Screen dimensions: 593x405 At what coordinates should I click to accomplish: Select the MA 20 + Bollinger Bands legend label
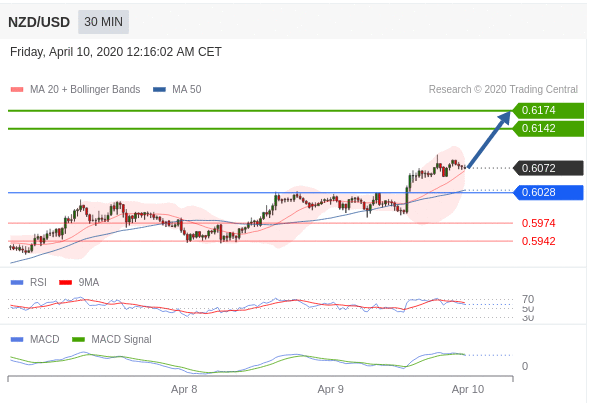[x=85, y=90]
